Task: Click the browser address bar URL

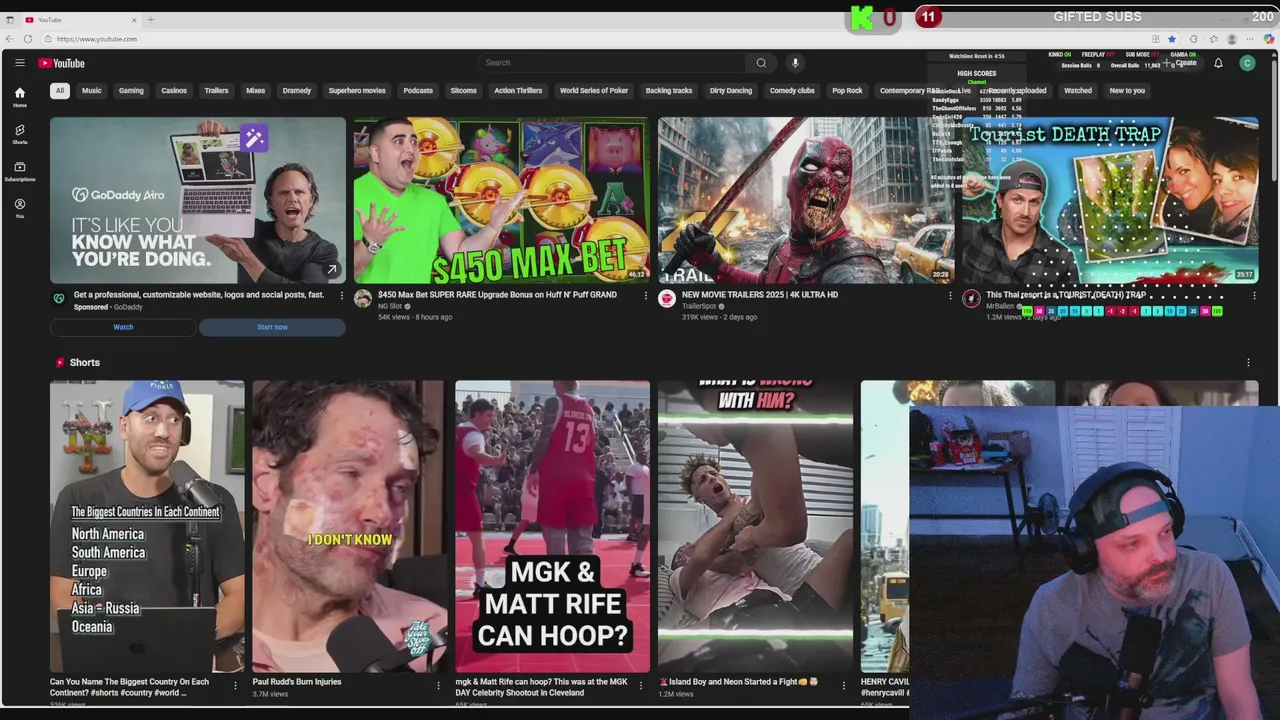Action: 97,39
